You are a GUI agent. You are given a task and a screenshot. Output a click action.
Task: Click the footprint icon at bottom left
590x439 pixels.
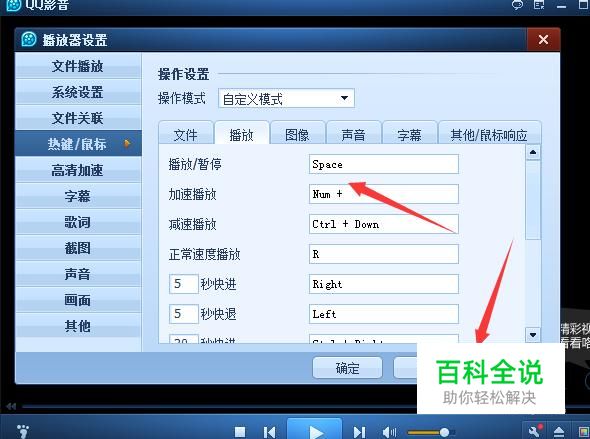pyautogui.click(x=23, y=431)
